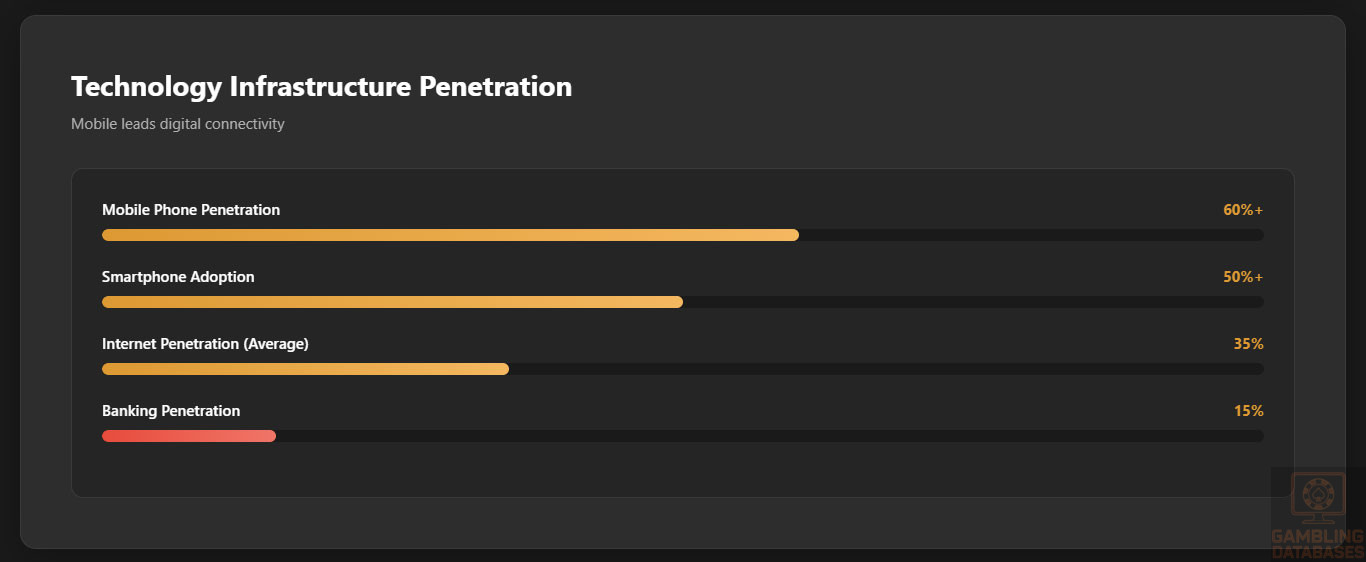Screen dimensions: 1366x562
Task: Click the orange Mobile Phone Penetration bar fill
Action: click(450, 235)
